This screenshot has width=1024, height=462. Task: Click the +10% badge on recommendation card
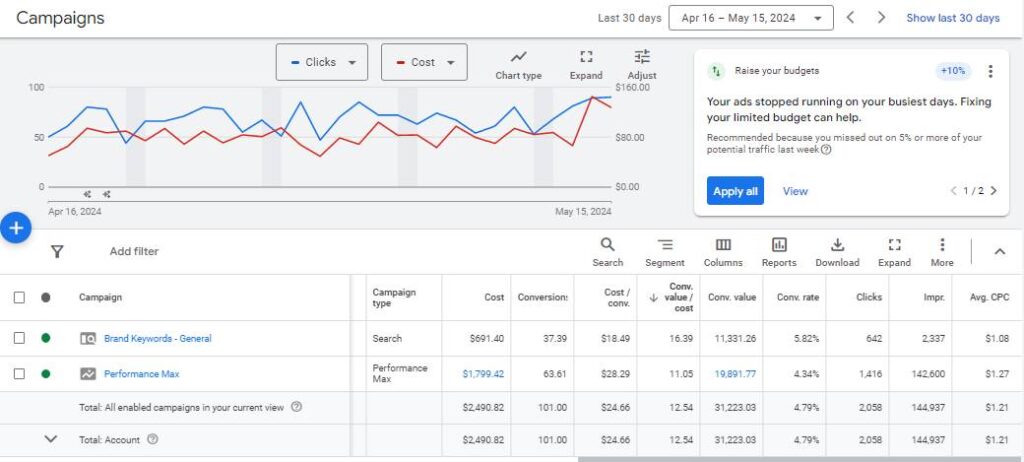pyautogui.click(x=953, y=71)
